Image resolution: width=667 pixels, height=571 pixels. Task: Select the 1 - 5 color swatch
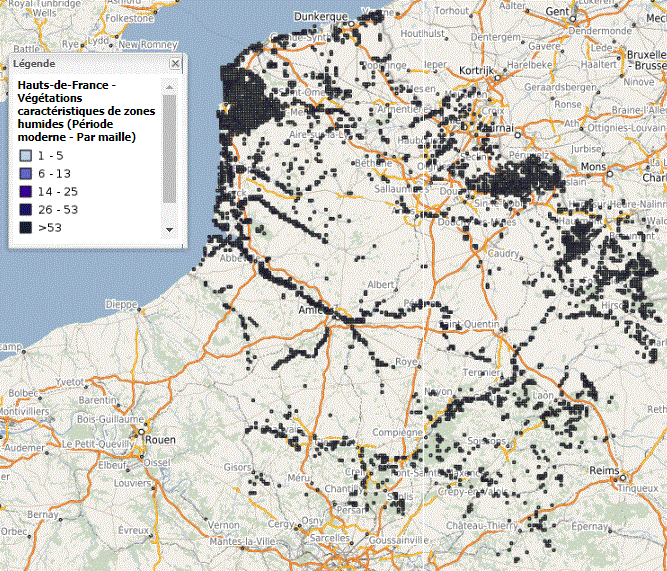(x=25, y=157)
